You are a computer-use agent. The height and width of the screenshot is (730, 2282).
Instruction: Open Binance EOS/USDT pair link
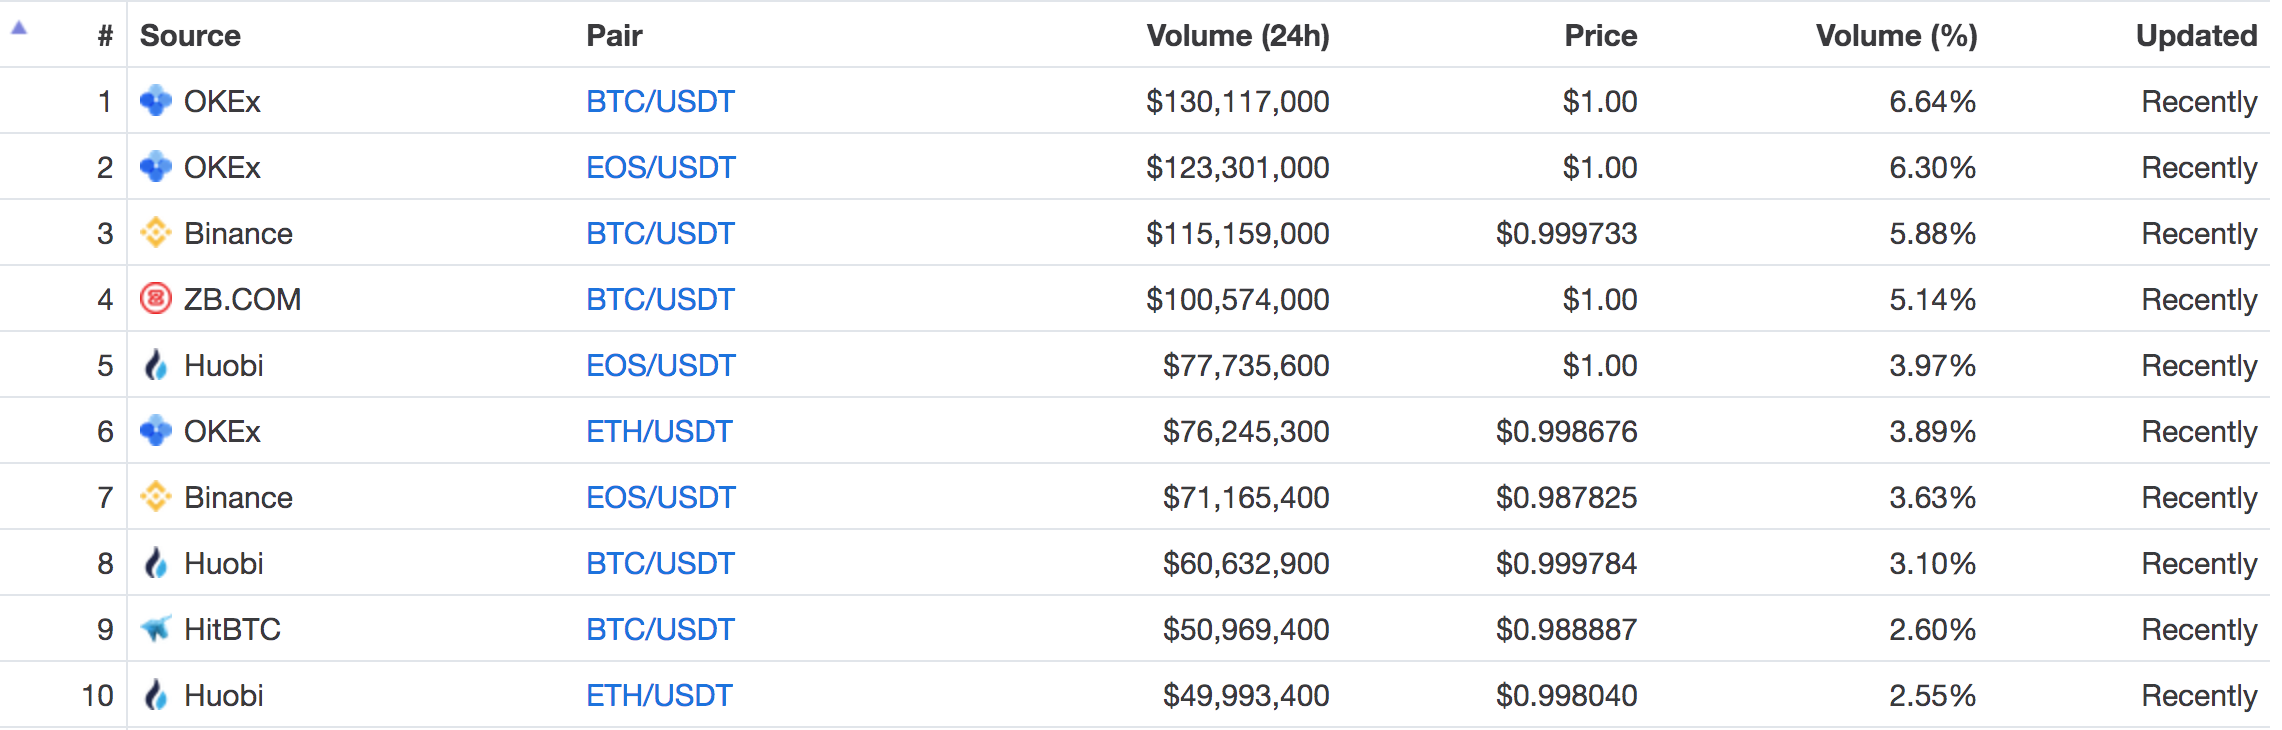click(x=660, y=497)
